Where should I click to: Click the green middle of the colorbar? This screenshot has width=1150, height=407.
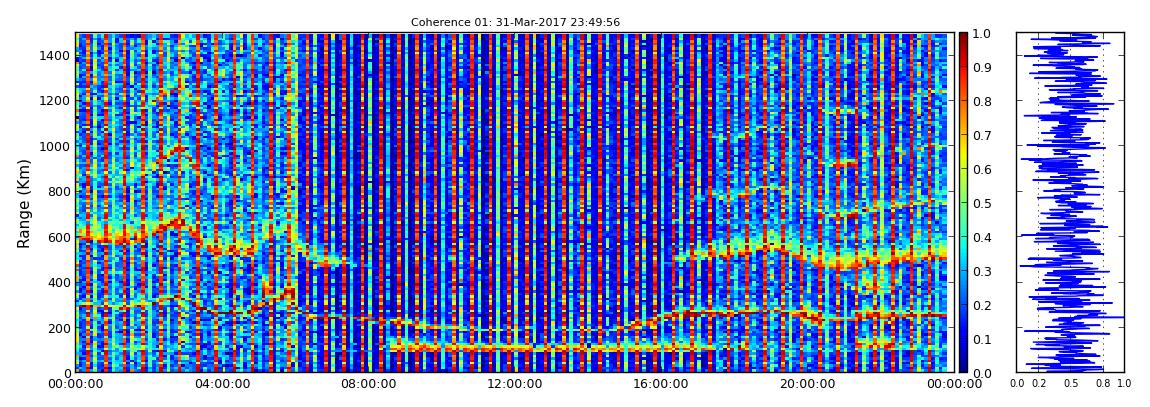(963, 203)
